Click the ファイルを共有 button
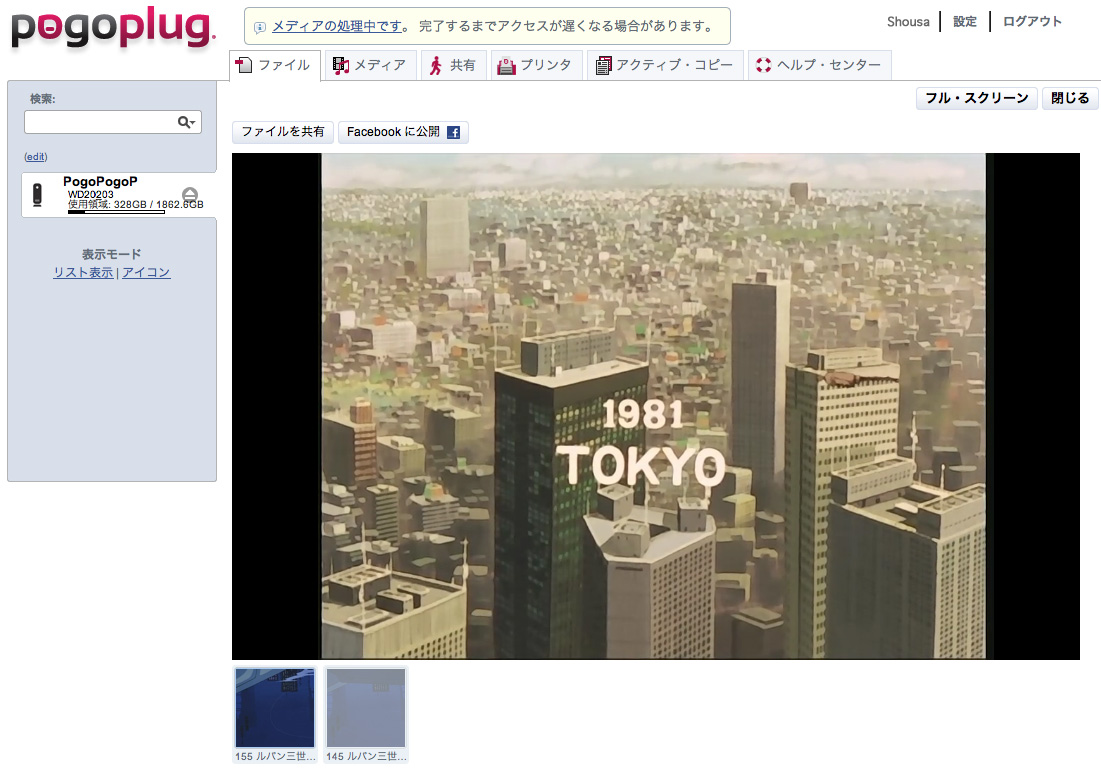Screen dimensions: 1101x773 pos(283,132)
